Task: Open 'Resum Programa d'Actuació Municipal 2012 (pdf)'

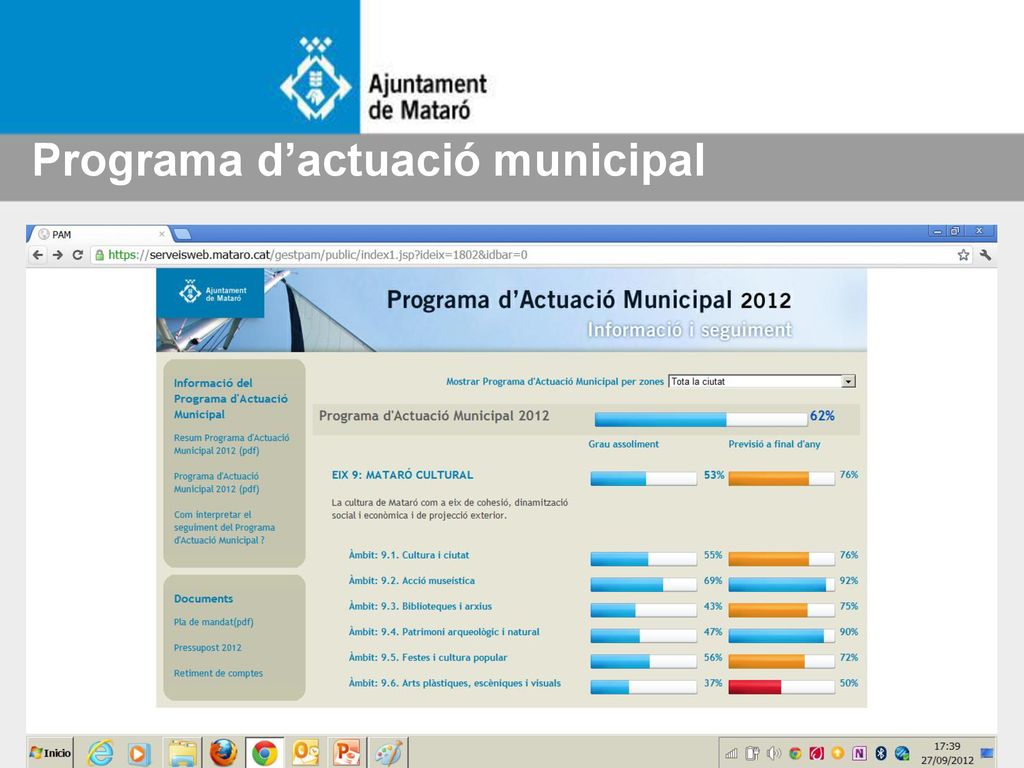Action: pos(231,444)
